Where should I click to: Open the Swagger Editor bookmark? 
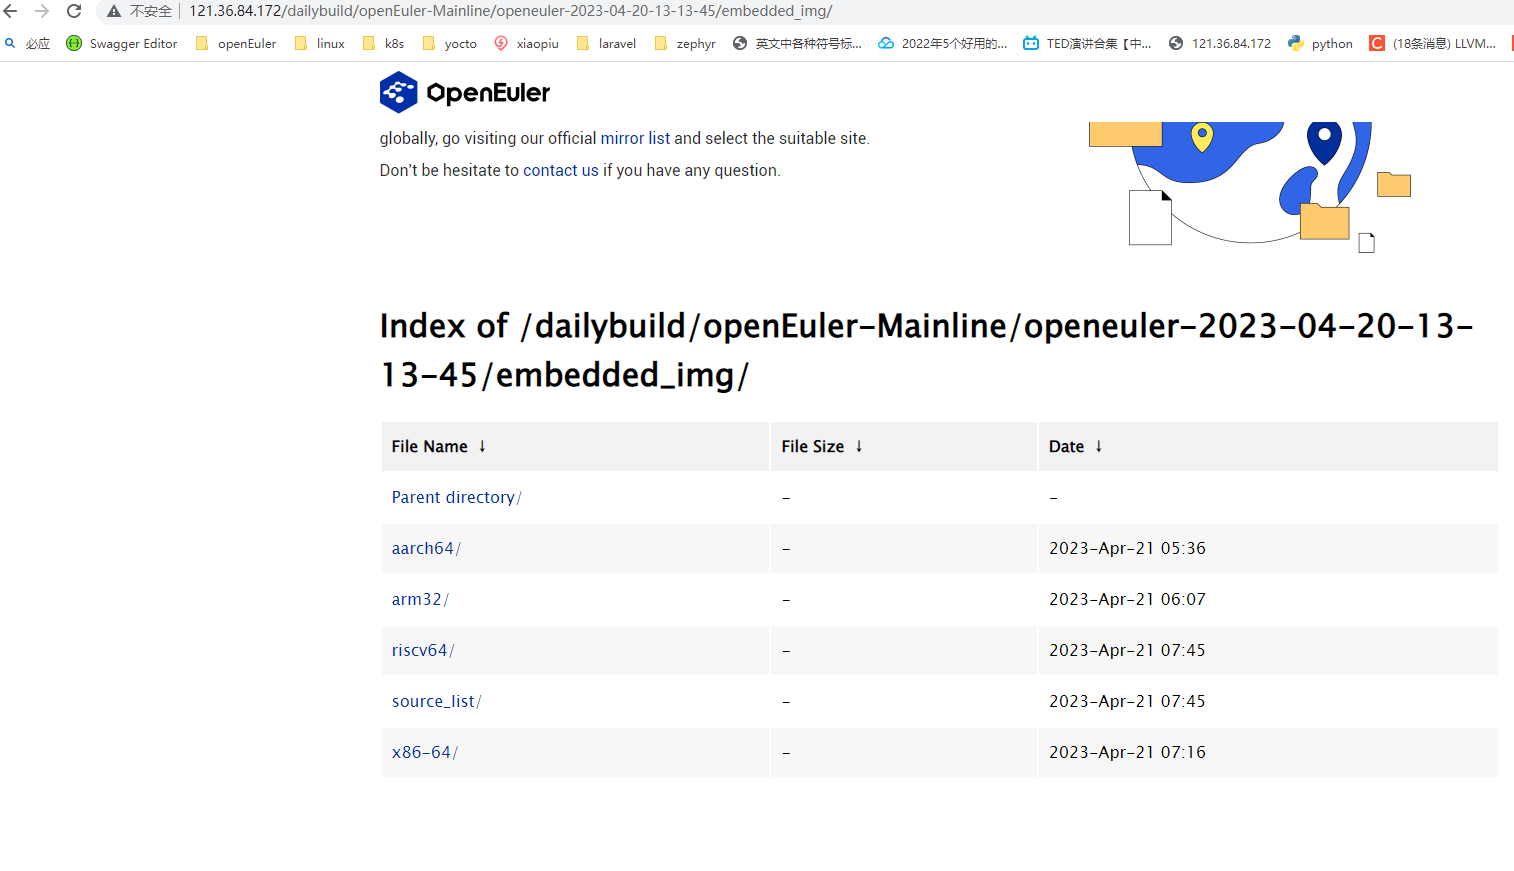[x=122, y=43]
